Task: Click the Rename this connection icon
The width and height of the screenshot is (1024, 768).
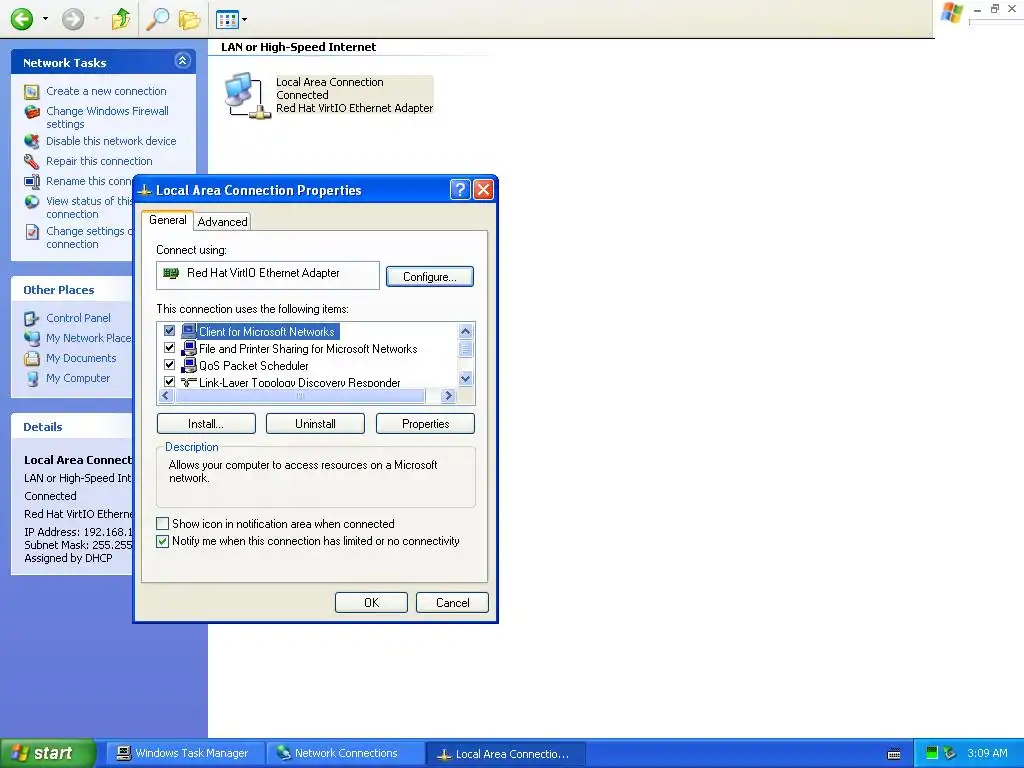Action: coord(31,182)
